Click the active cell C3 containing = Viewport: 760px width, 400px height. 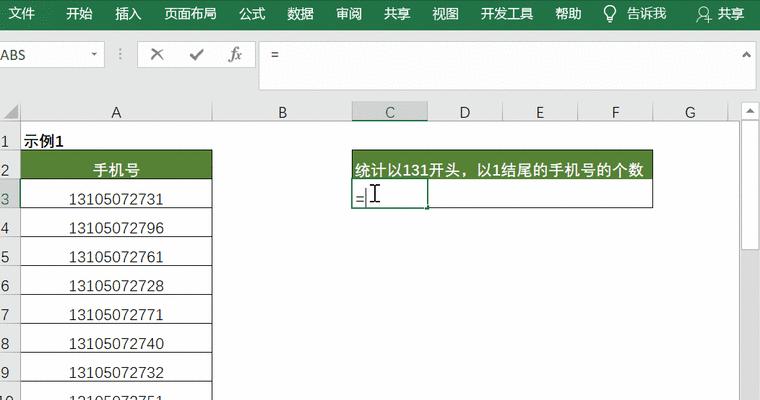point(390,194)
